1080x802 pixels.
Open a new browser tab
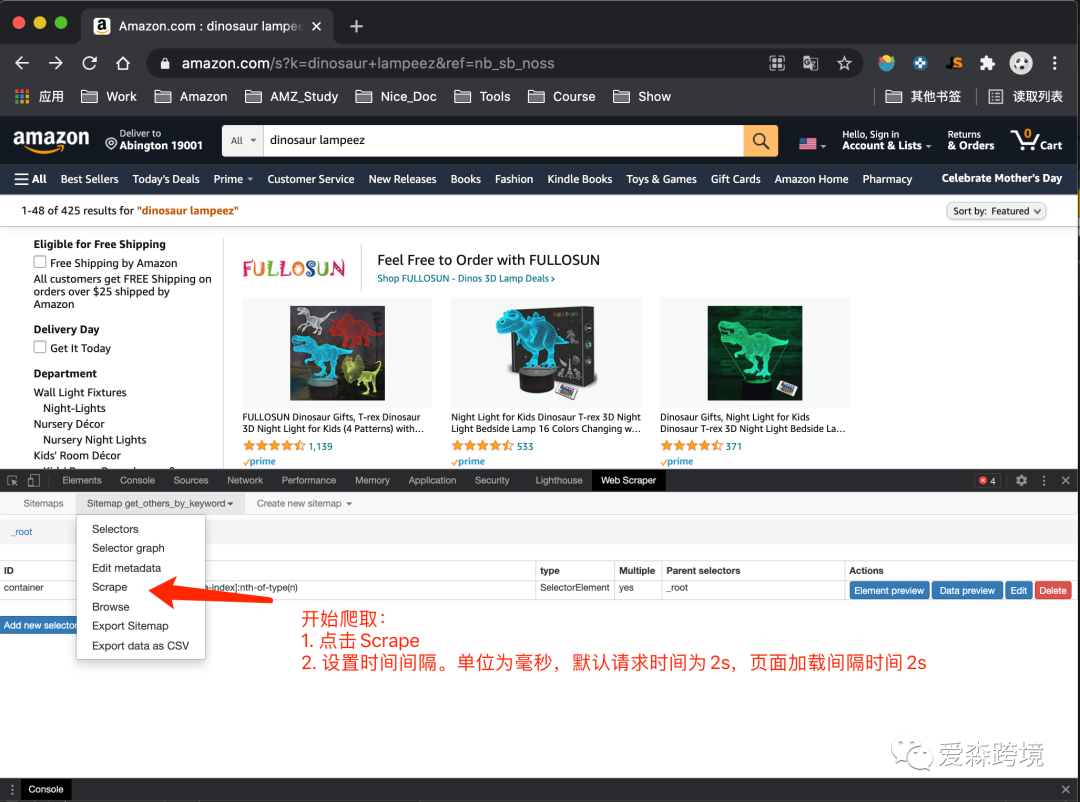(x=356, y=26)
